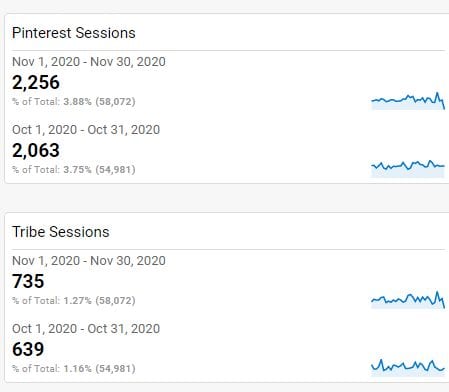The width and height of the screenshot is (449, 392).
Task: Select the 2,256 Pinterest sessions value
Action: coord(36,82)
